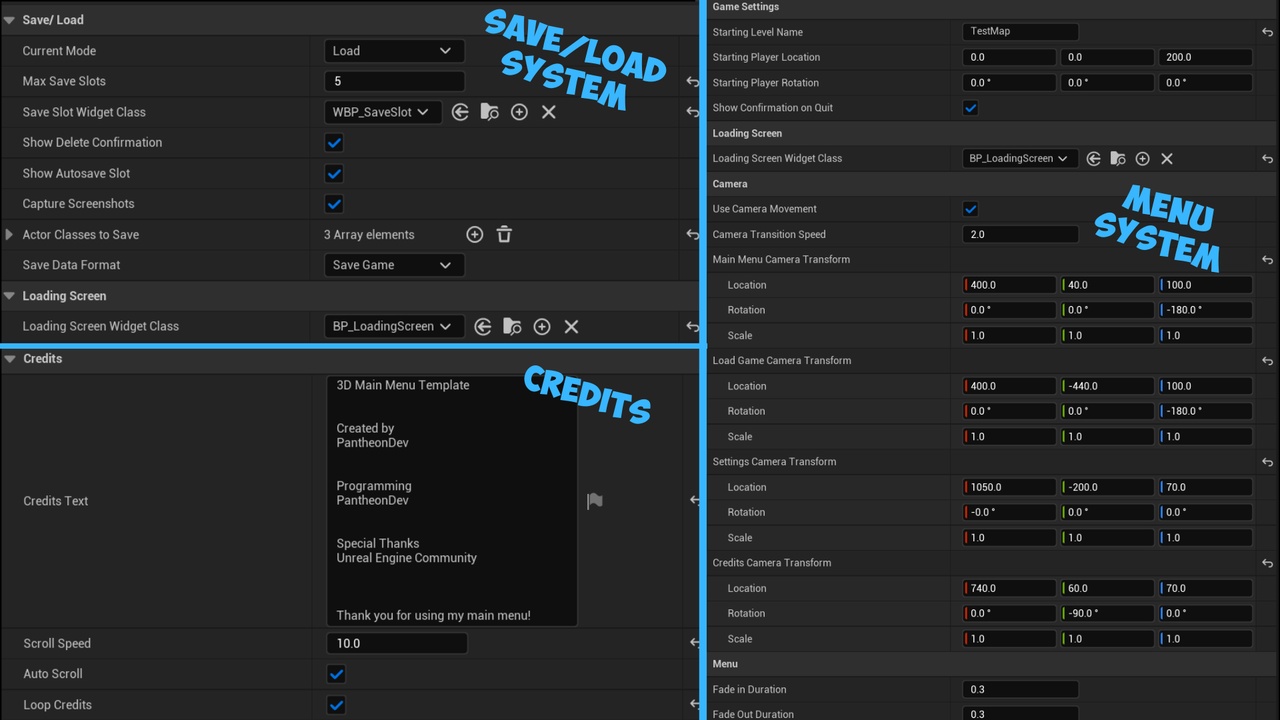Open BP_LoadingScreen dropdown in Save/Load panel
This screenshot has width=1280, height=720.
click(x=394, y=326)
